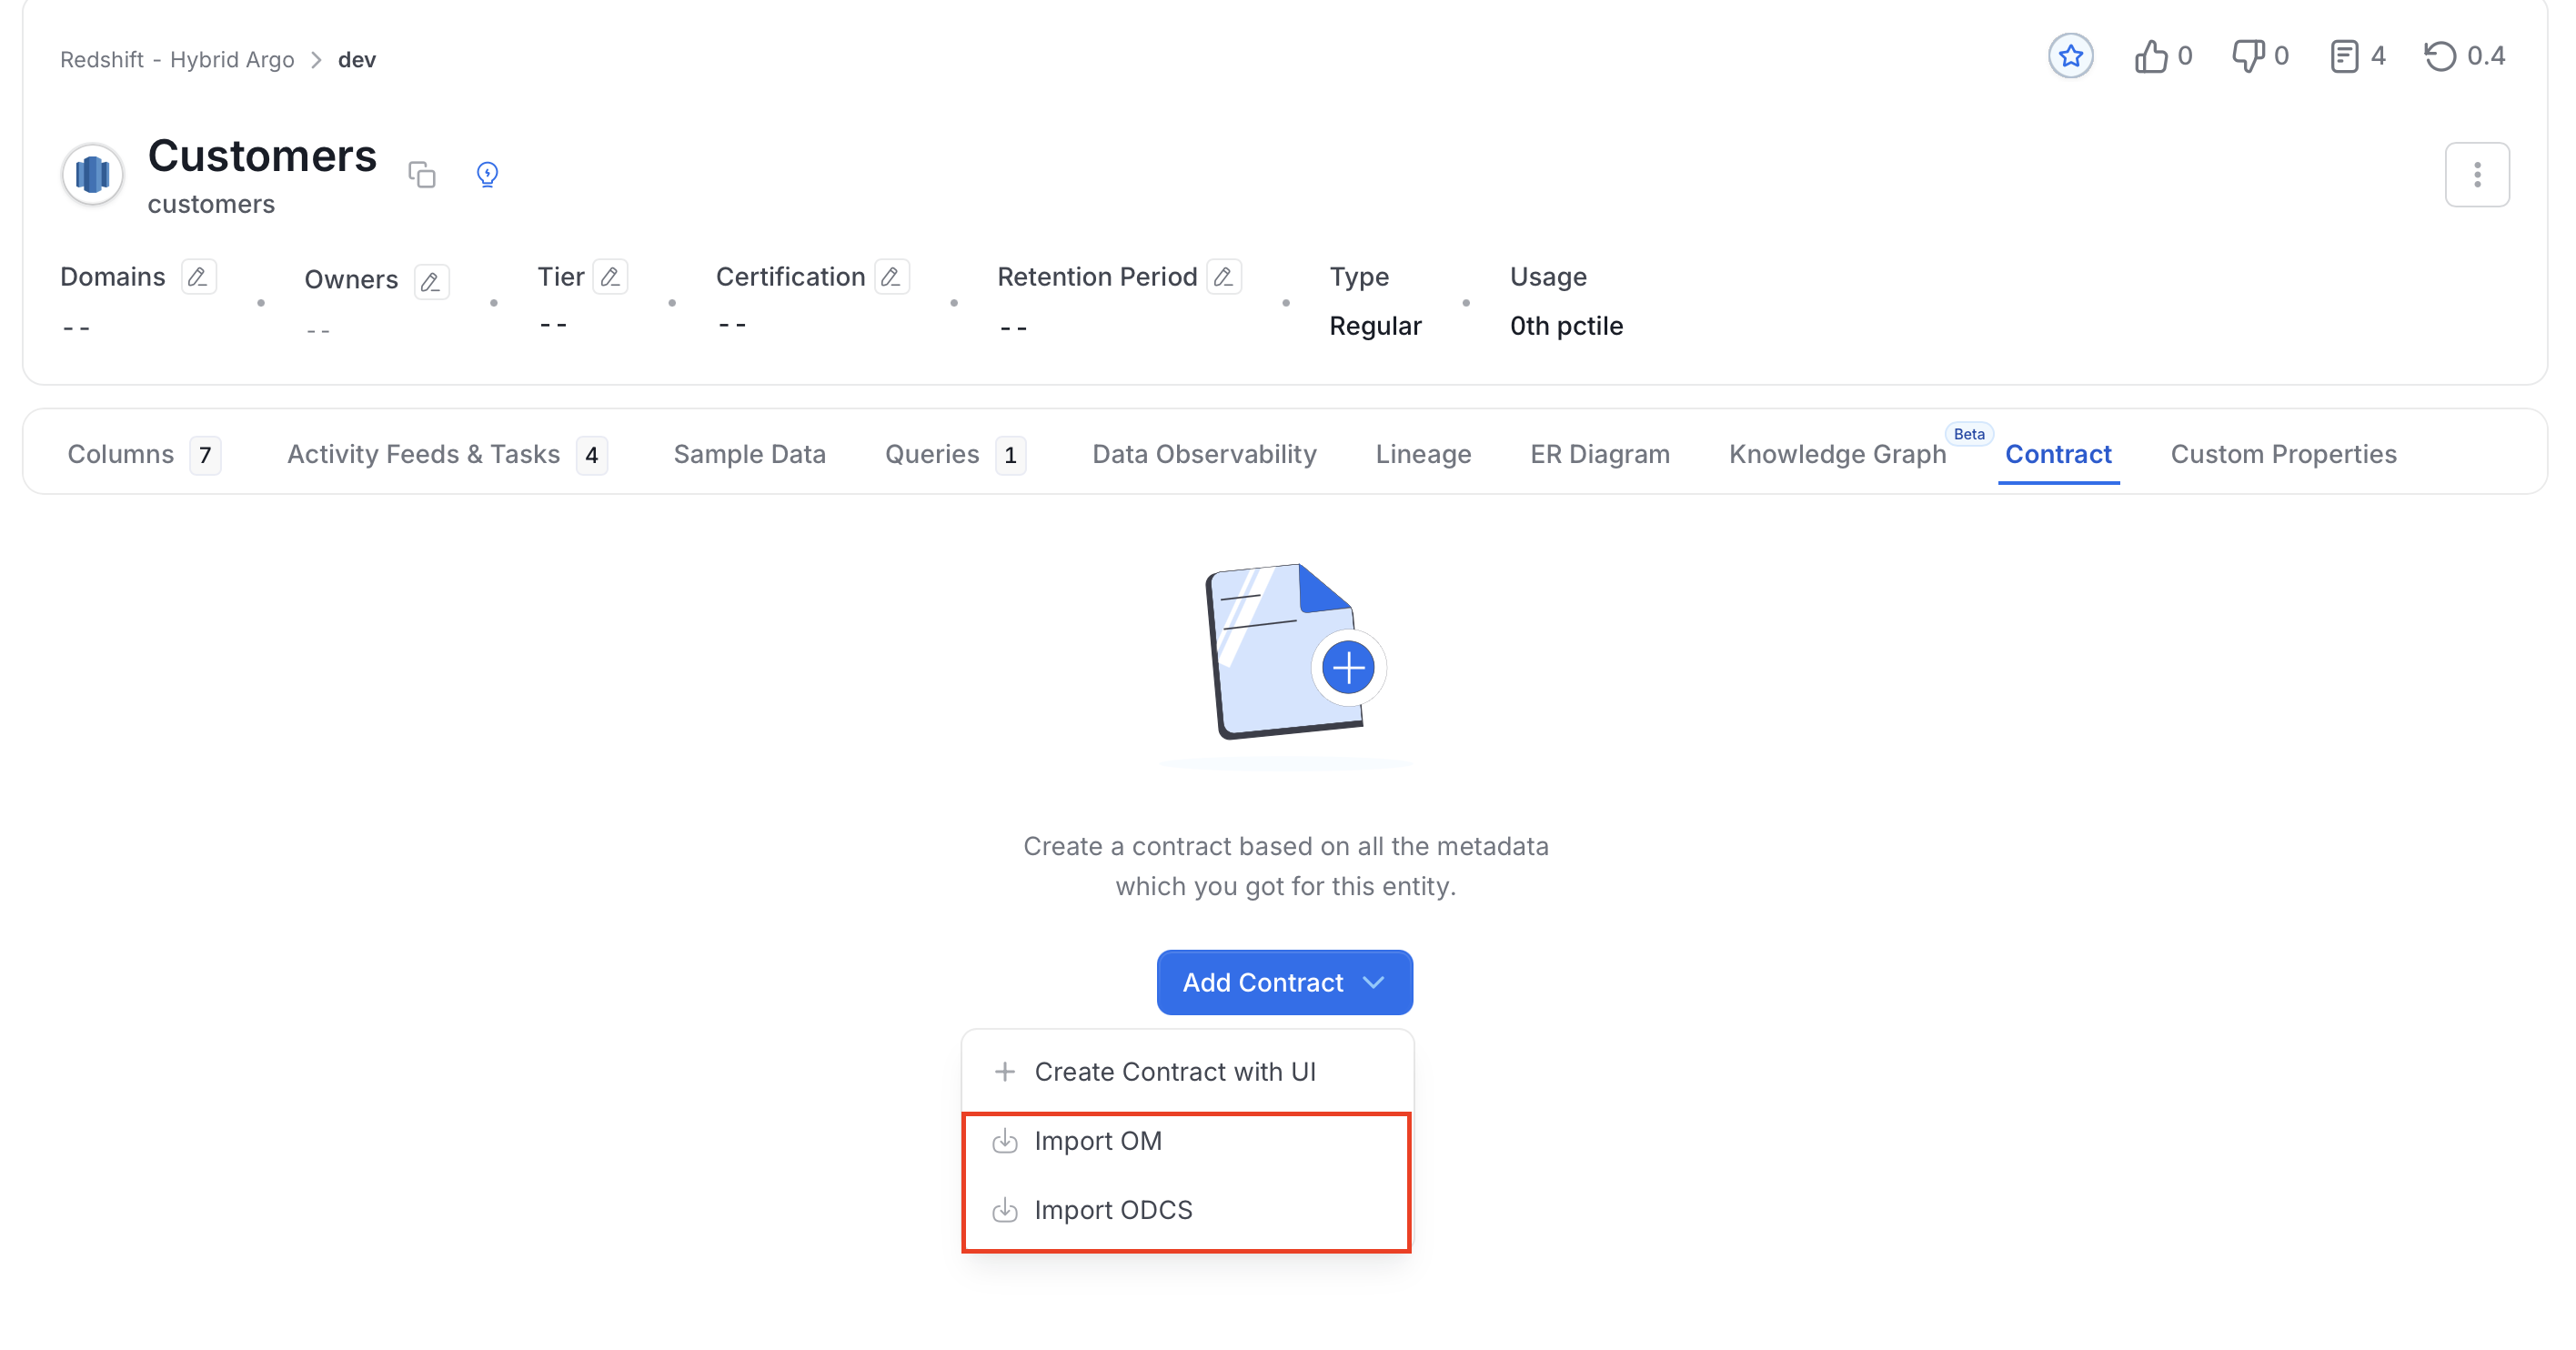
Task: Click the 0th pctile usage value
Action: pos(1566,326)
